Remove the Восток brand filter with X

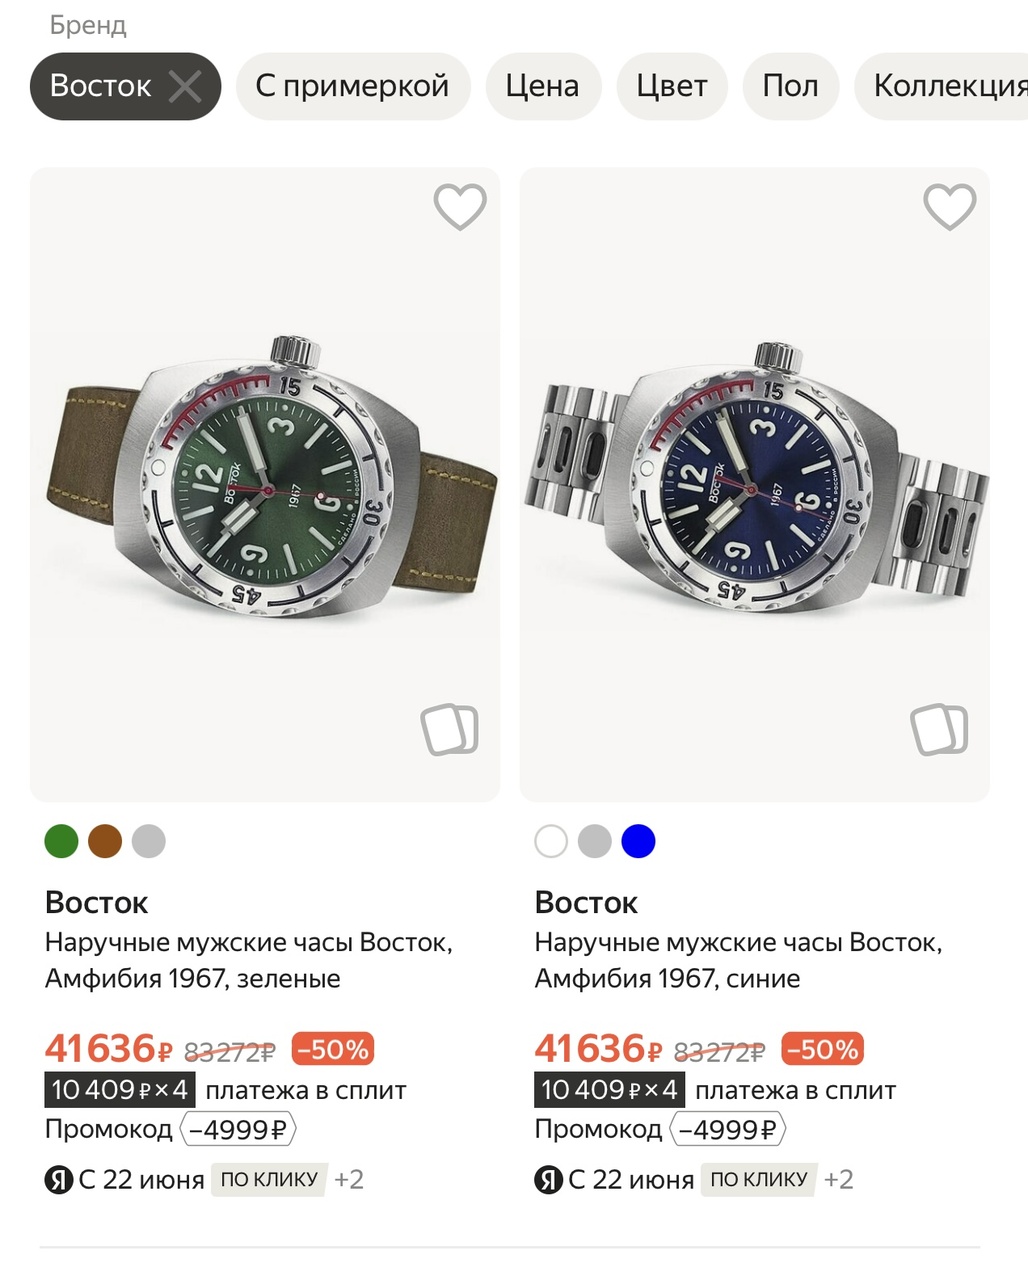pyautogui.click(x=185, y=87)
